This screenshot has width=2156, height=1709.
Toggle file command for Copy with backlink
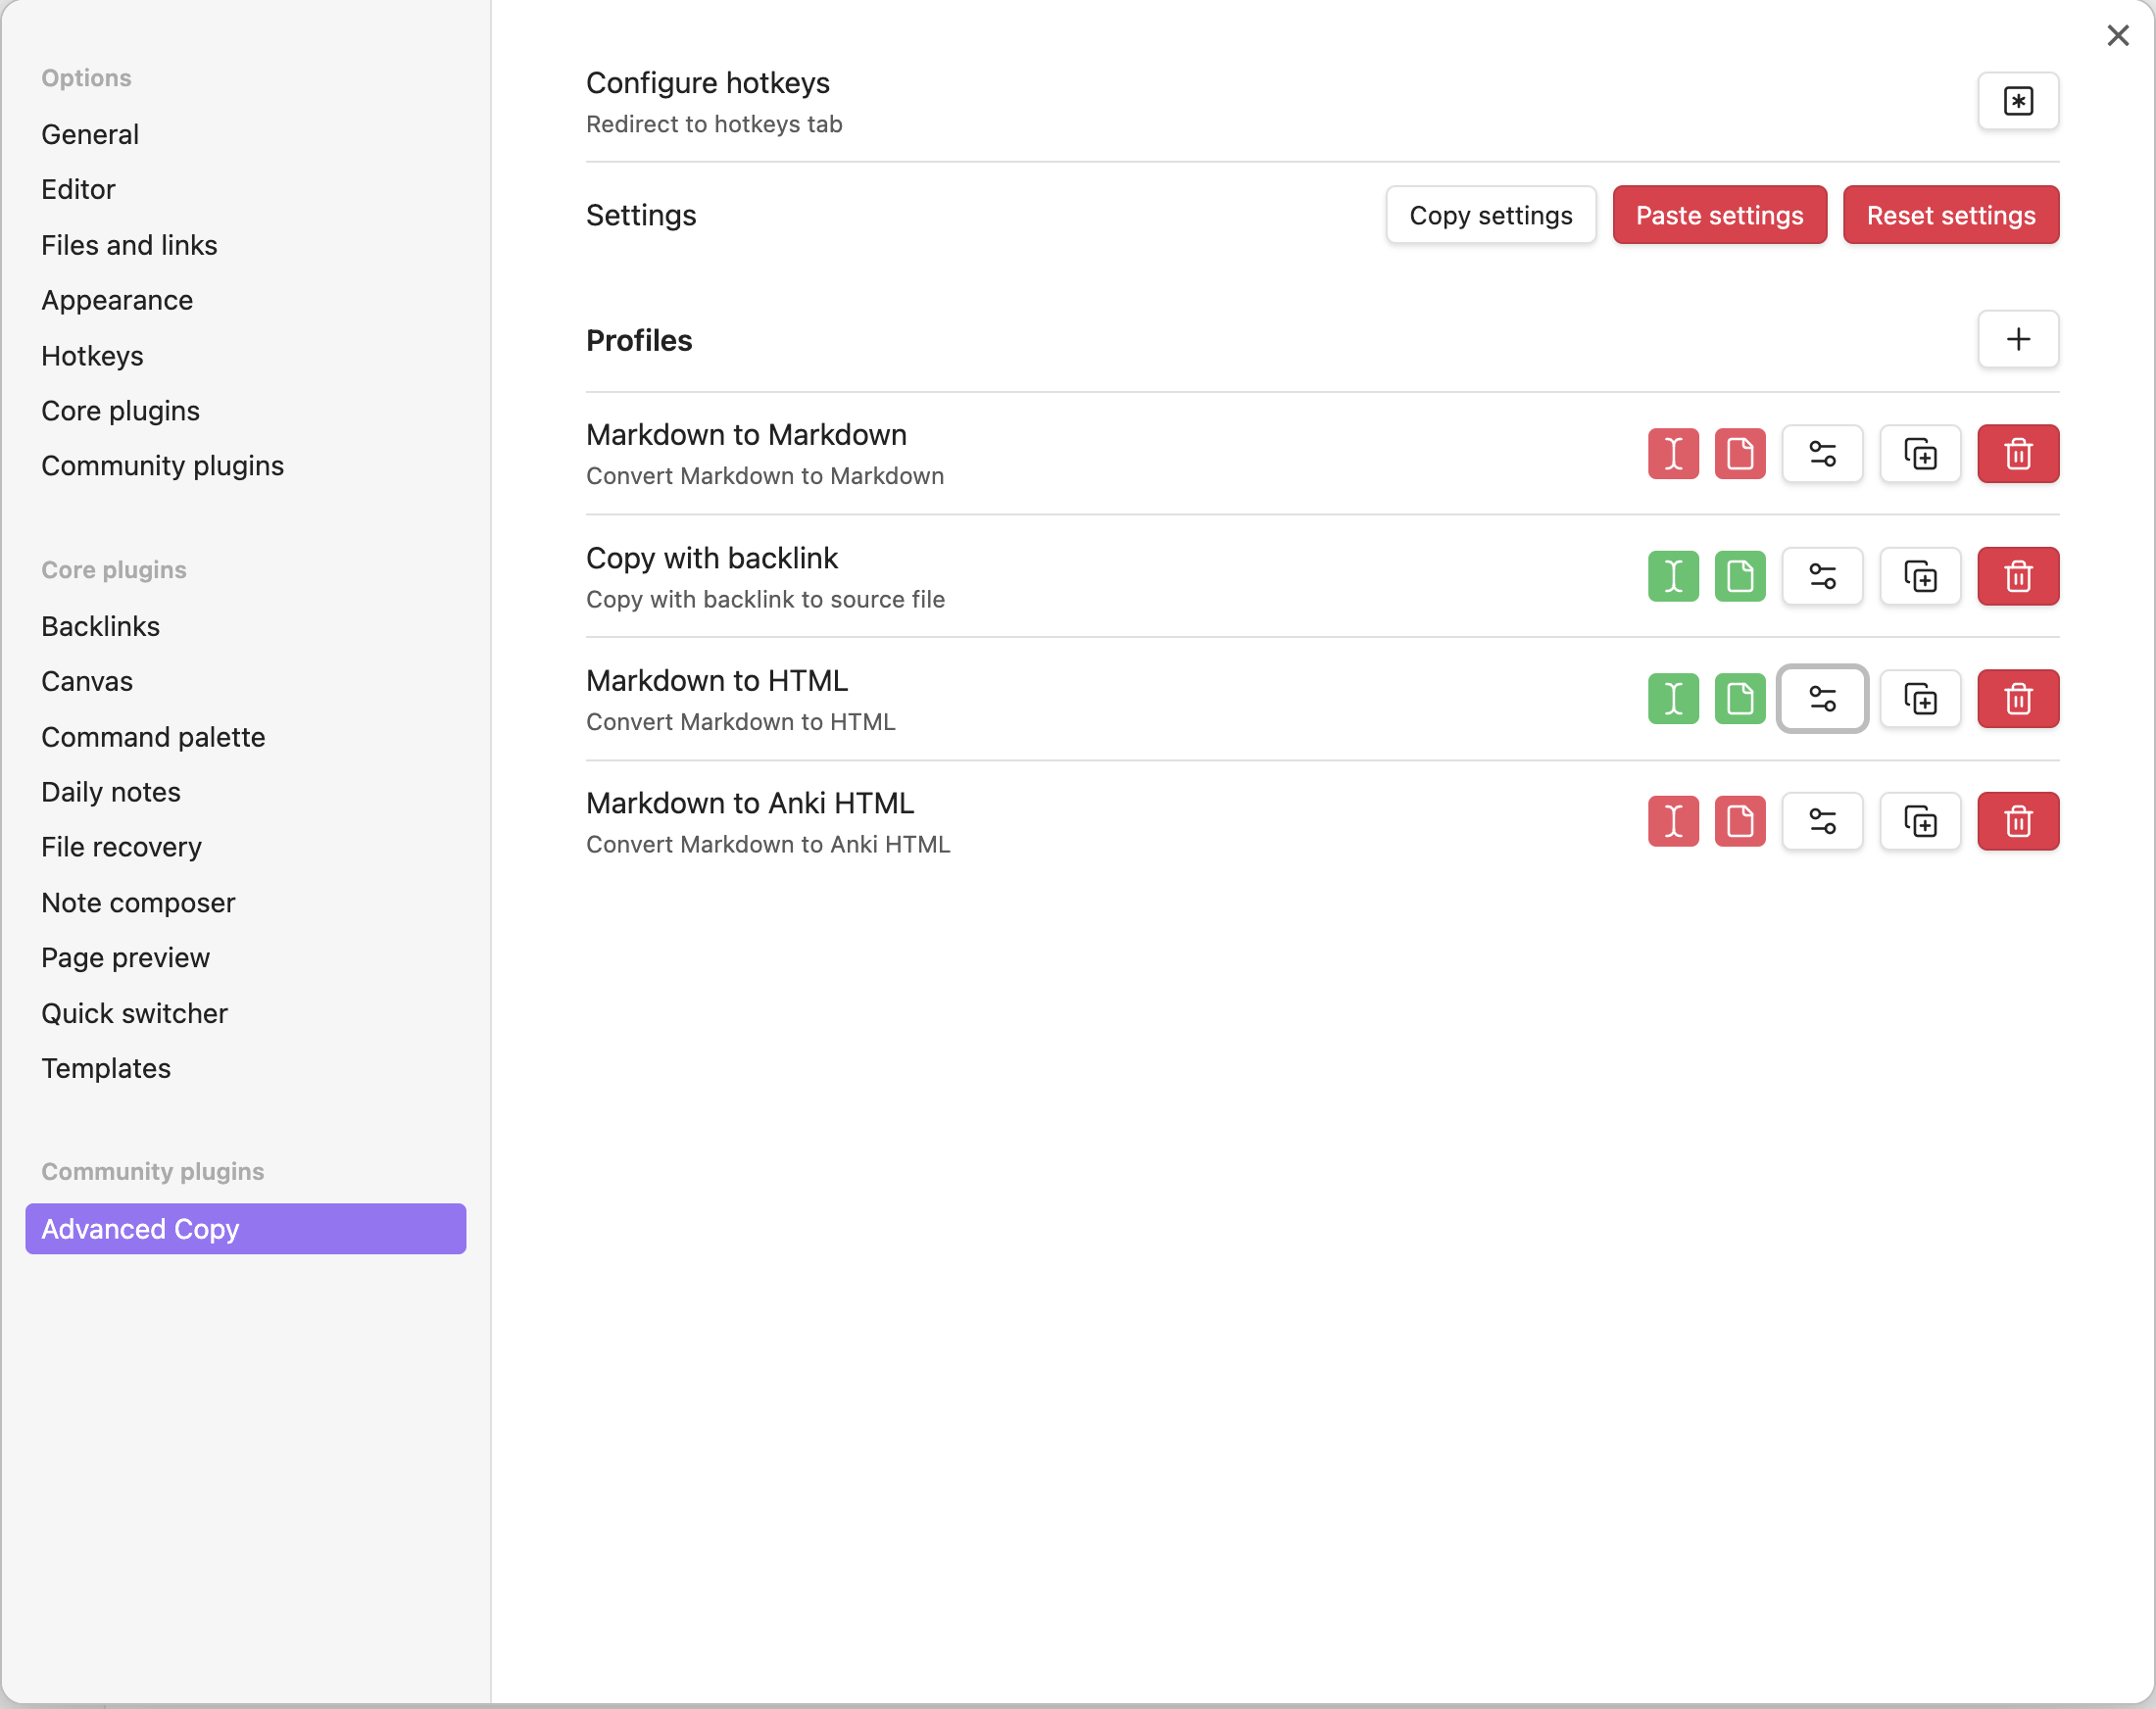(1739, 577)
